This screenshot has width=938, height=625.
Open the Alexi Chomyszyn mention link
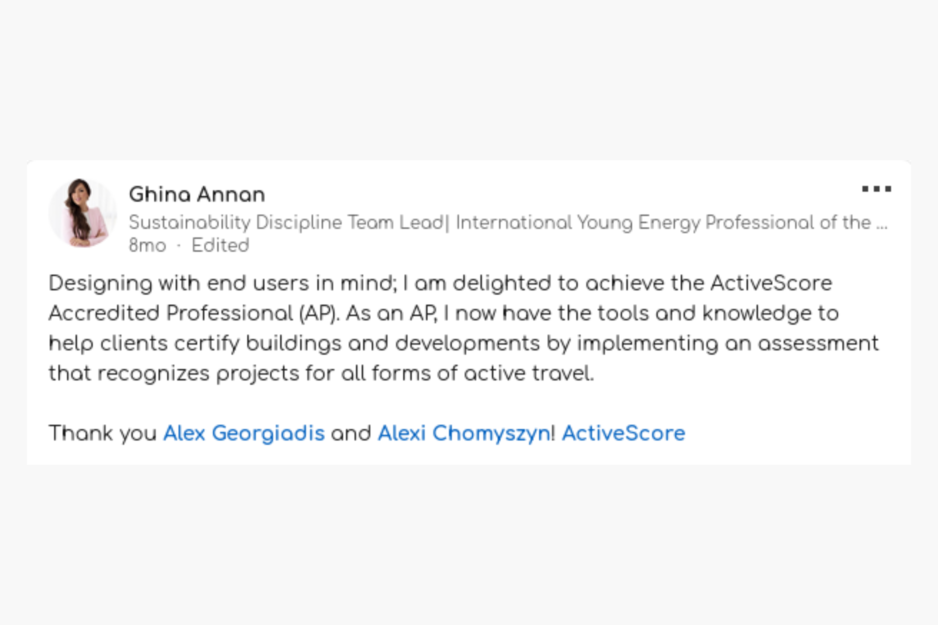(464, 433)
